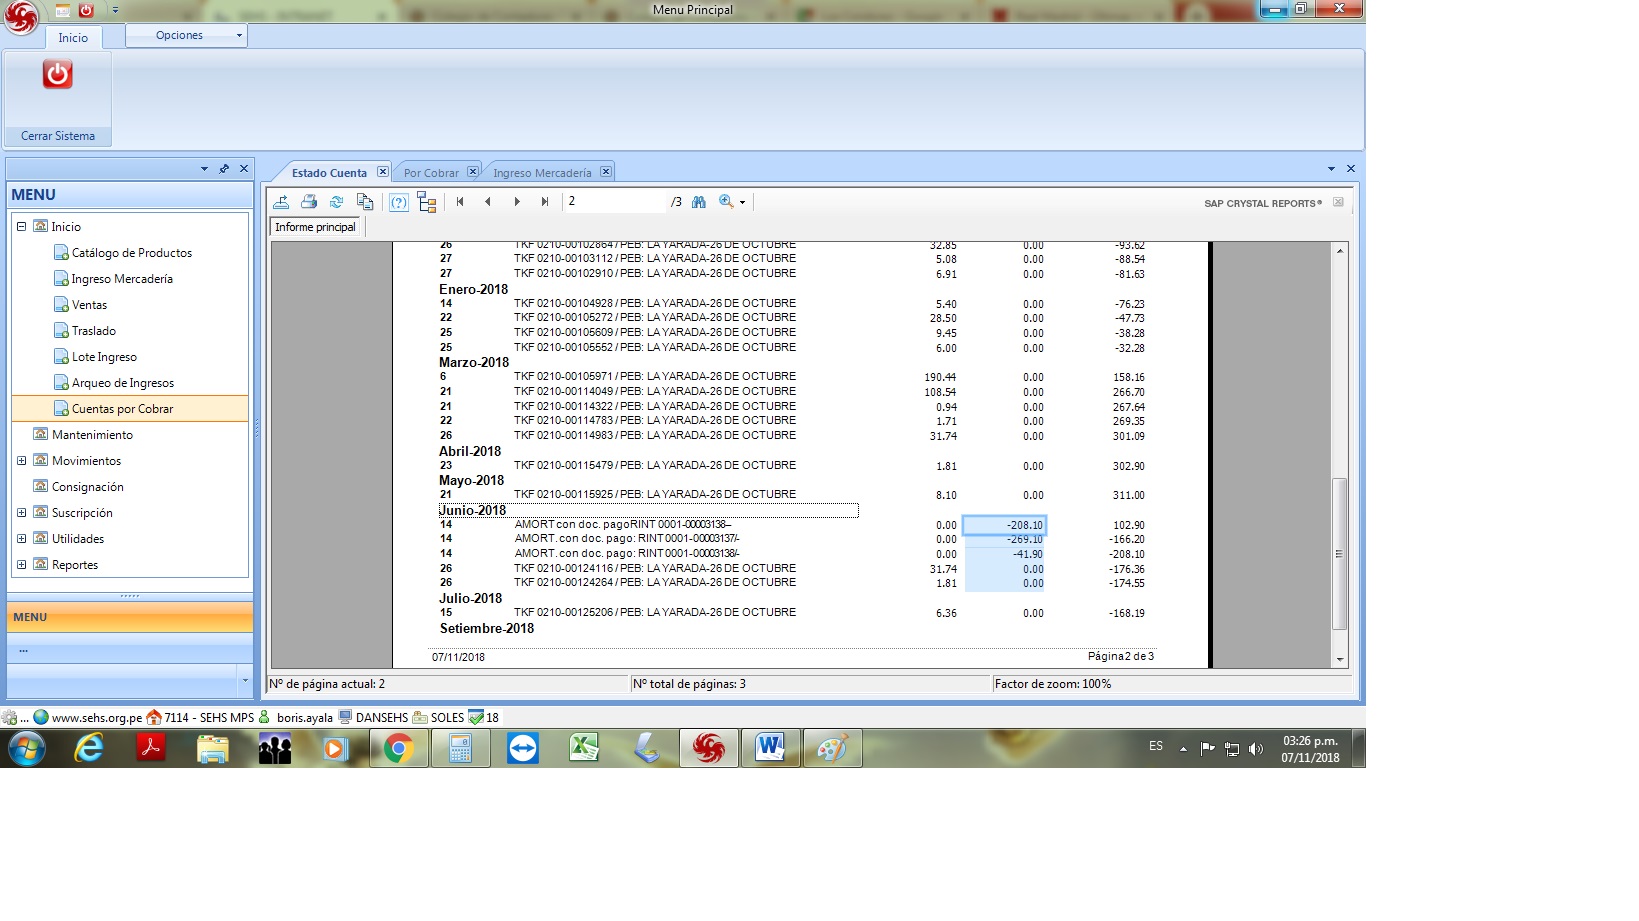Click the Export report icon
The width and height of the screenshot is (1639, 921).
[x=282, y=202]
